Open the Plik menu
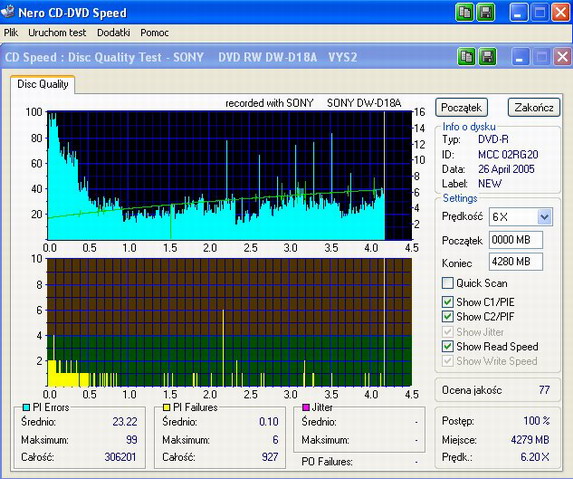 coord(11,33)
